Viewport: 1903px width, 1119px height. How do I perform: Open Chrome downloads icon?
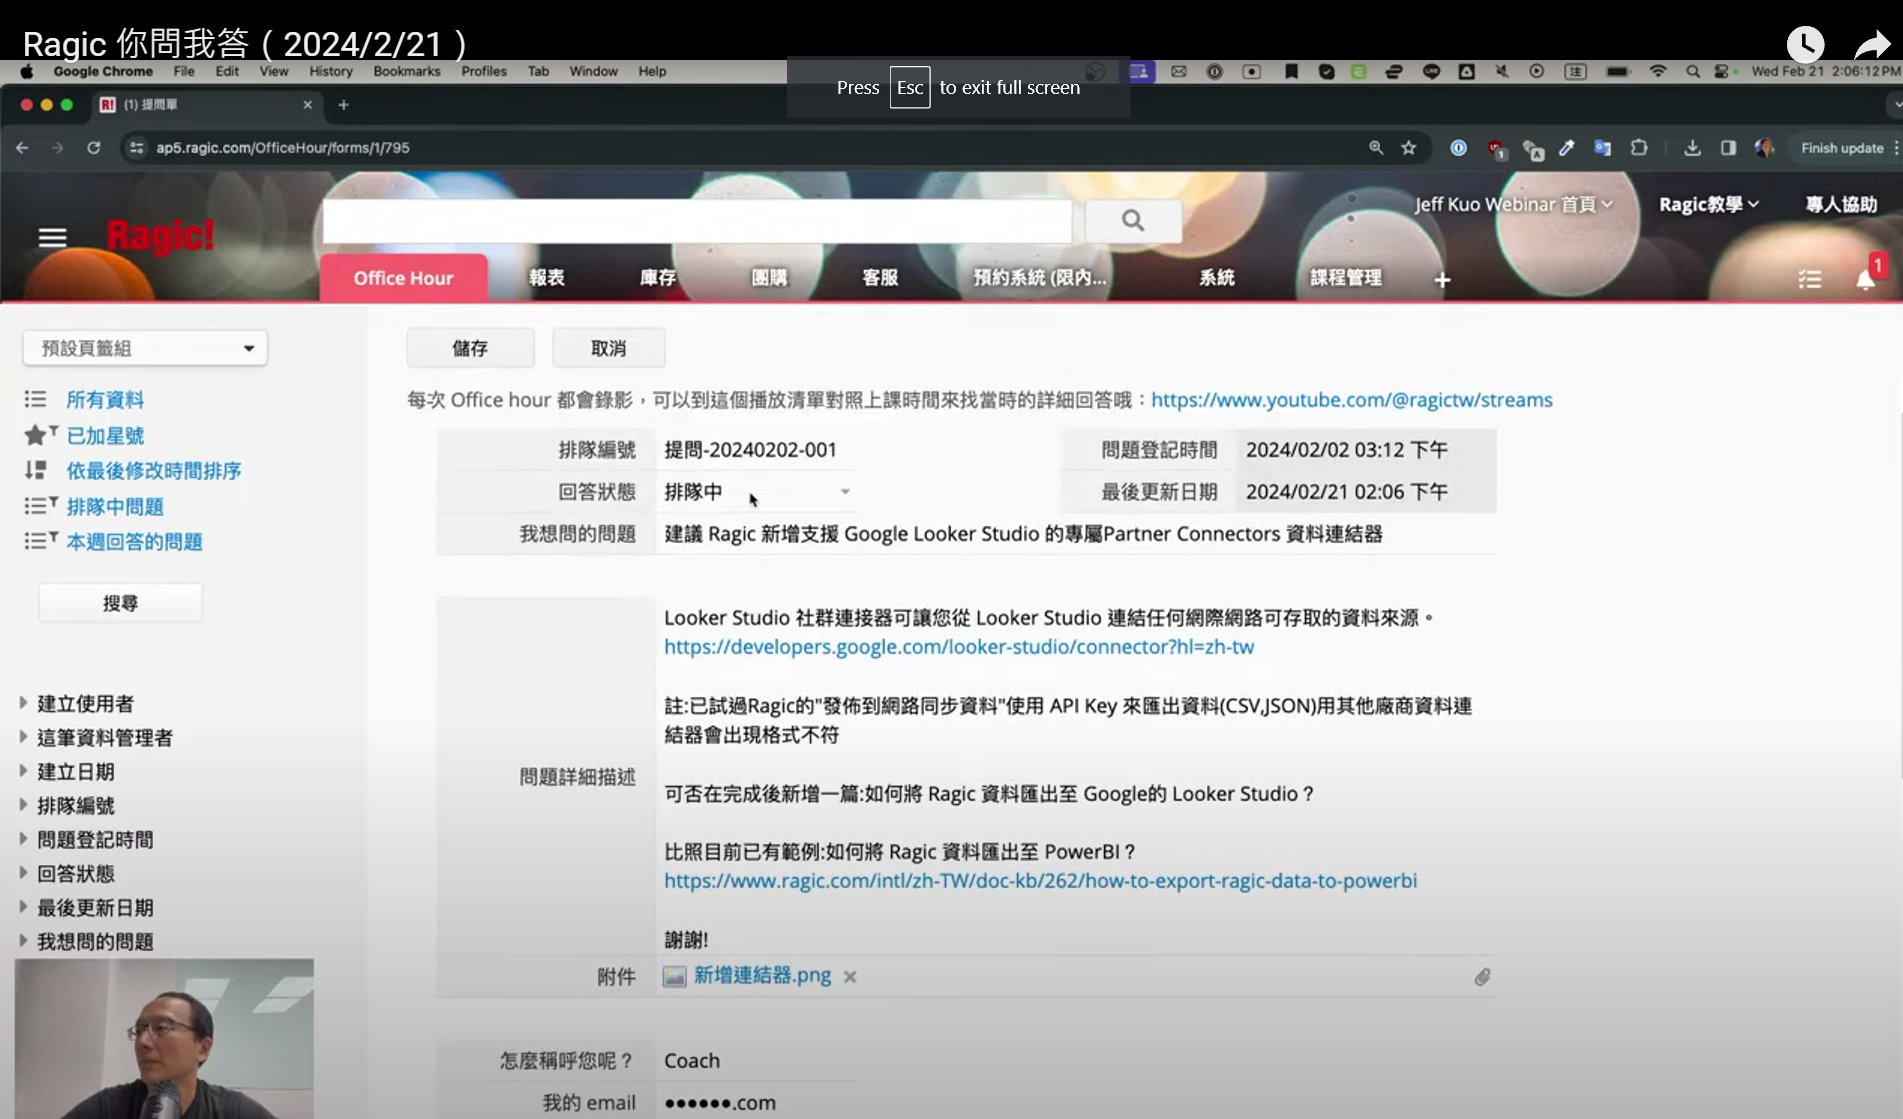tap(1692, 148)
